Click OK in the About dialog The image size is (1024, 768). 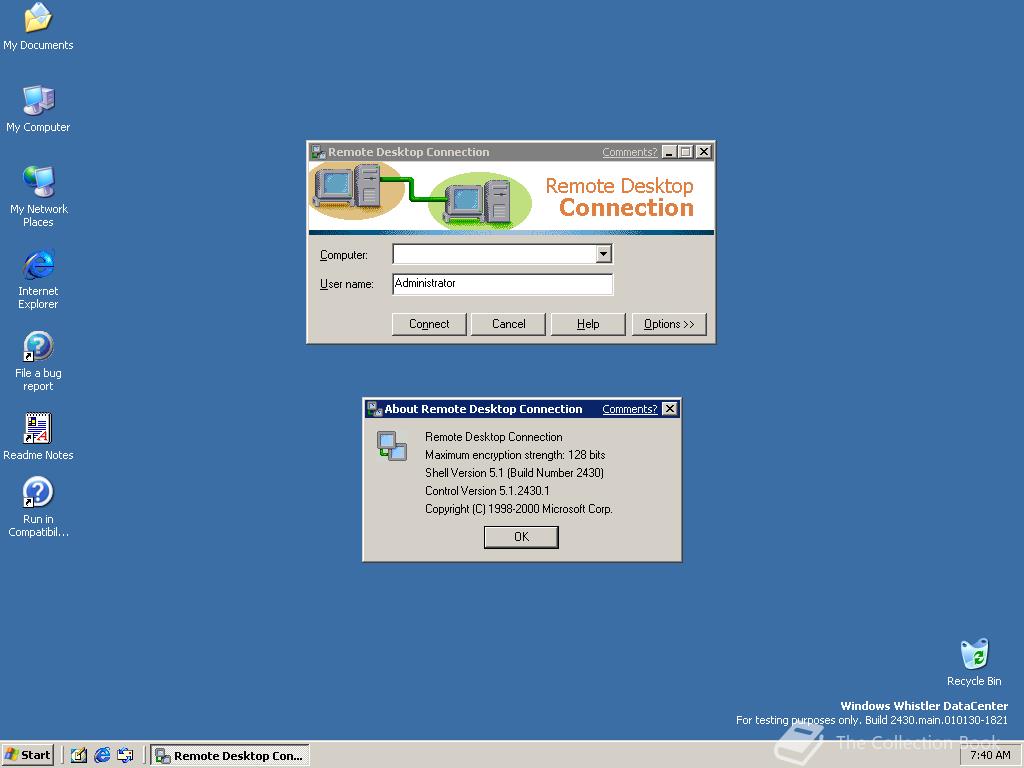[x=521, y=537]
